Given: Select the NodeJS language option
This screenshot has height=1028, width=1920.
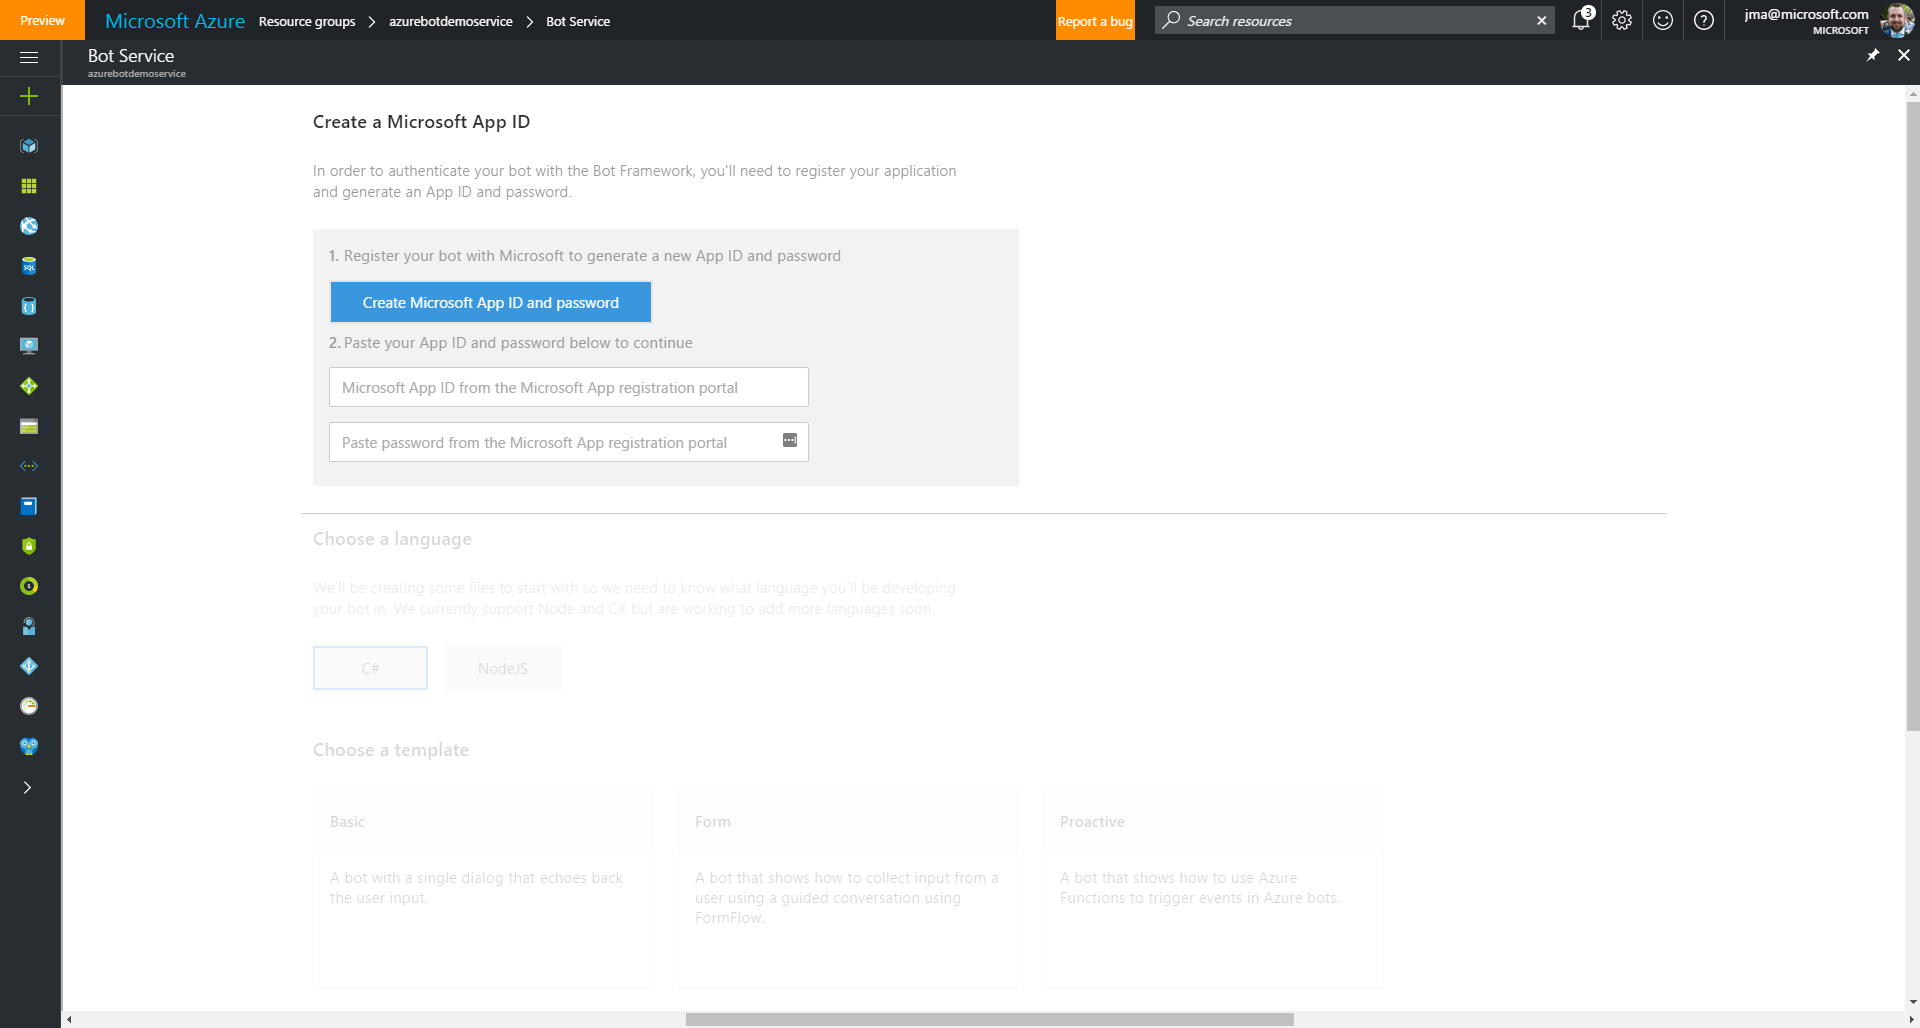Looking at the screenshot, I should click(503, 668).
